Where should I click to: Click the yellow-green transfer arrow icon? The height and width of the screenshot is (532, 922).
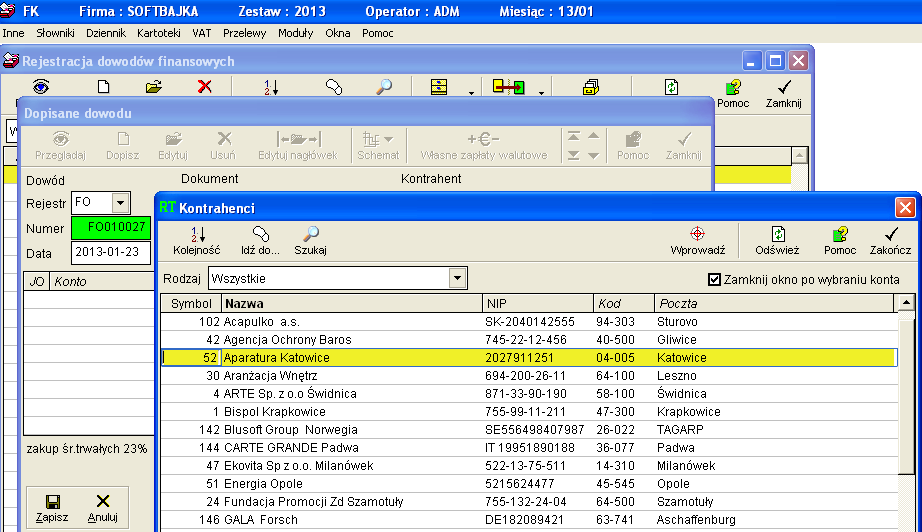509,87
